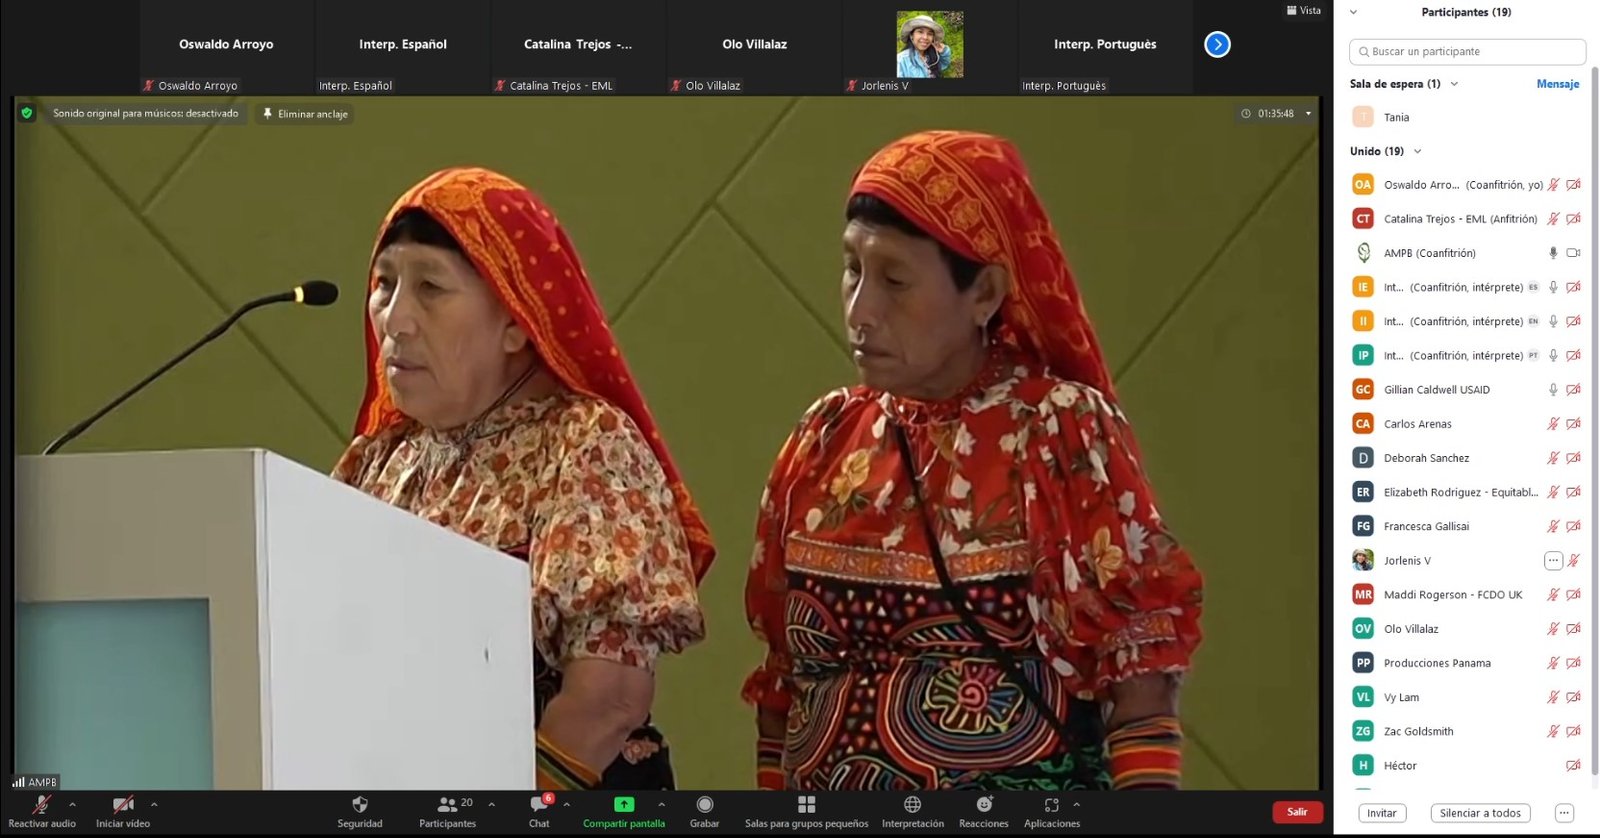
Task: Open the Vista view menu
Action: tap(1304, 11)
